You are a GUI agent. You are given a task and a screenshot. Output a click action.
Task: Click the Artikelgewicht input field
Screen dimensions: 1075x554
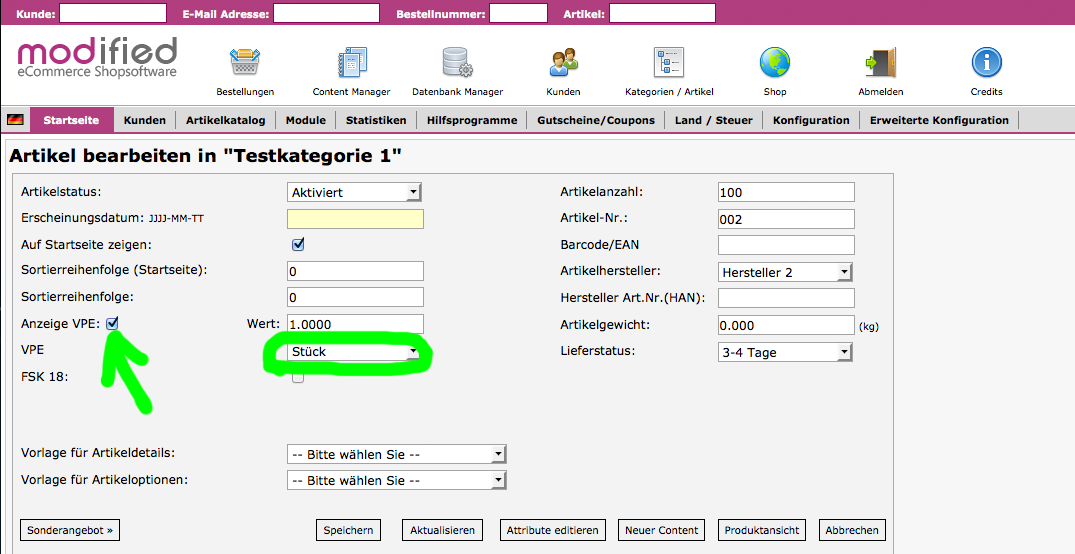click(x=786, y=325)
